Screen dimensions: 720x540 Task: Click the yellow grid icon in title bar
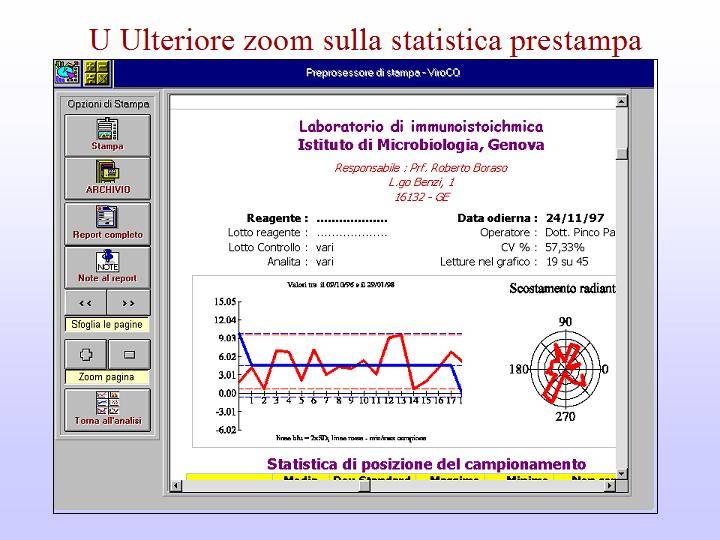tap(98, 73)
